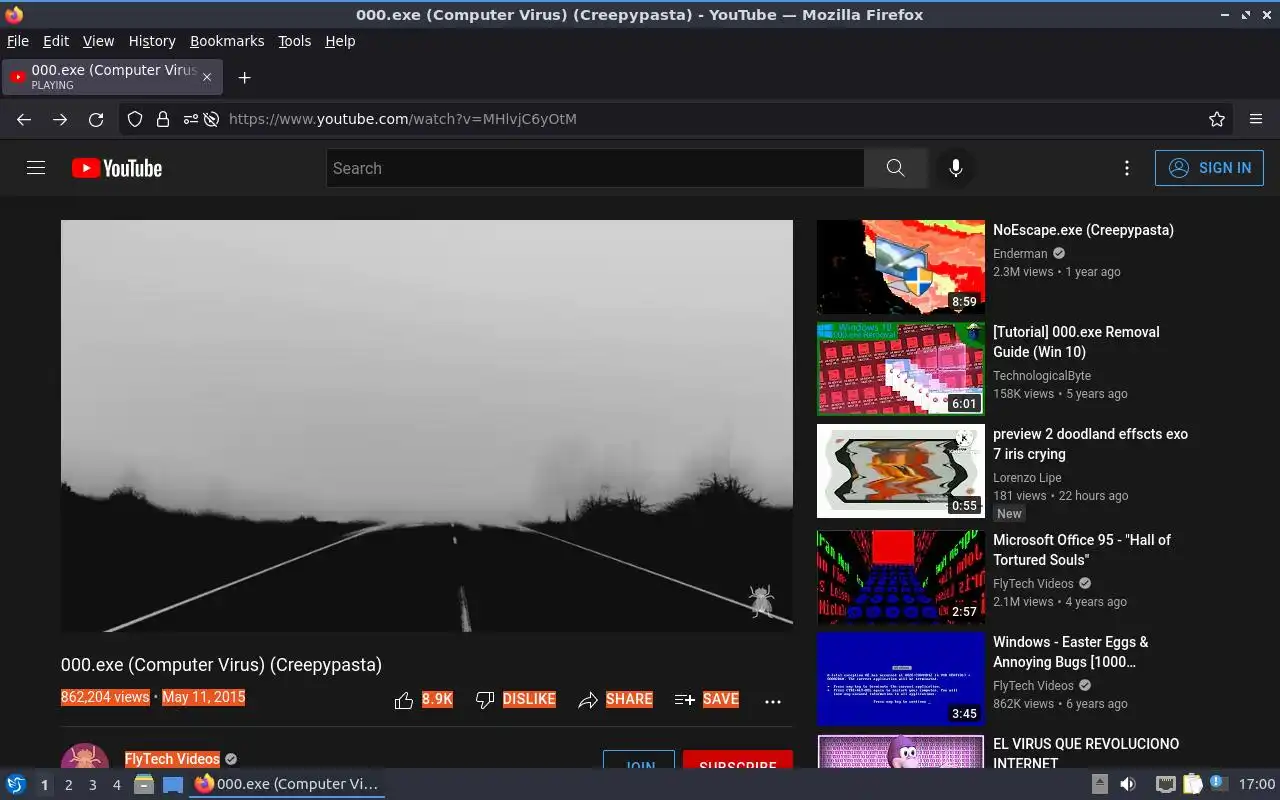This screenshot has height=800, width=1280.
Task: Click 'Lorenzo Lipe' channel name
Action: click(x=1027, y=478)
